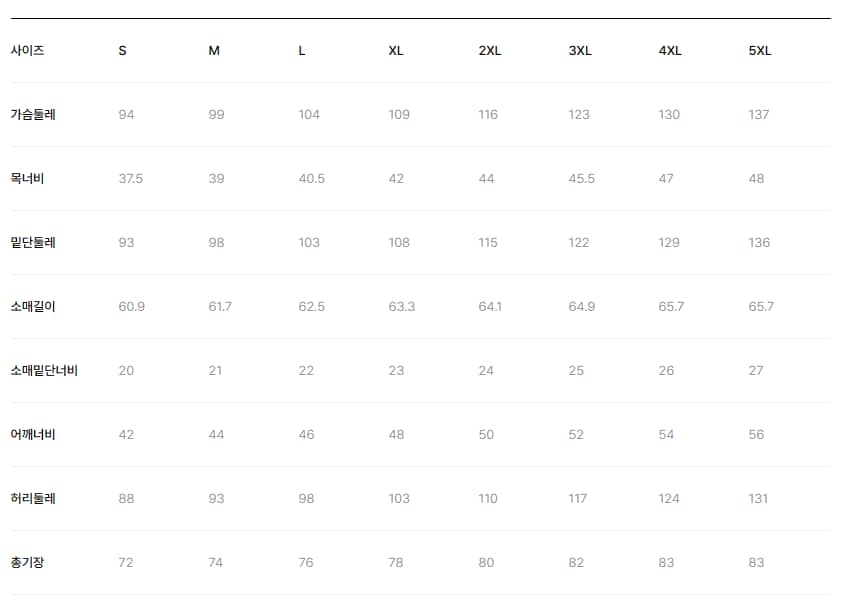Select the 37.5 neck width value
Image resolution: width=843 pixels, height=604 pixels.
click(x=131, y=179)
